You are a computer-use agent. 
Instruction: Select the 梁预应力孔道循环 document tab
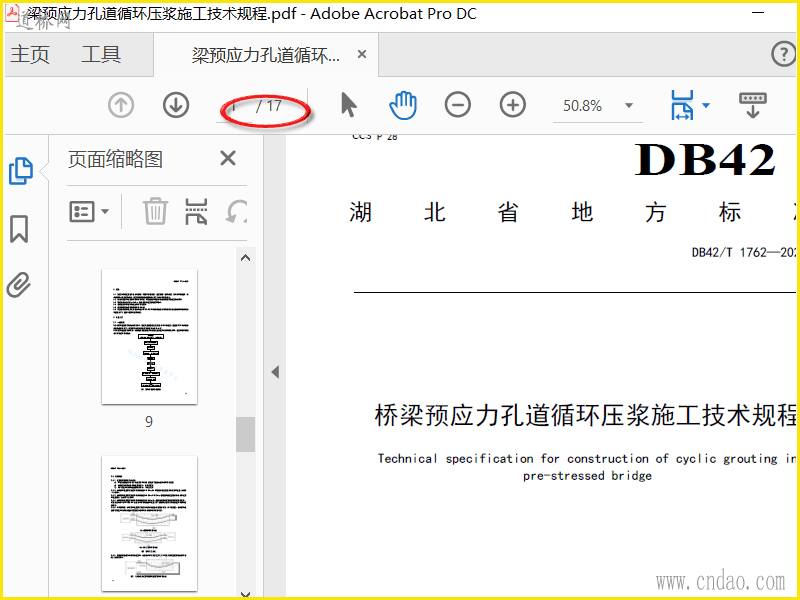click(265, 55)
